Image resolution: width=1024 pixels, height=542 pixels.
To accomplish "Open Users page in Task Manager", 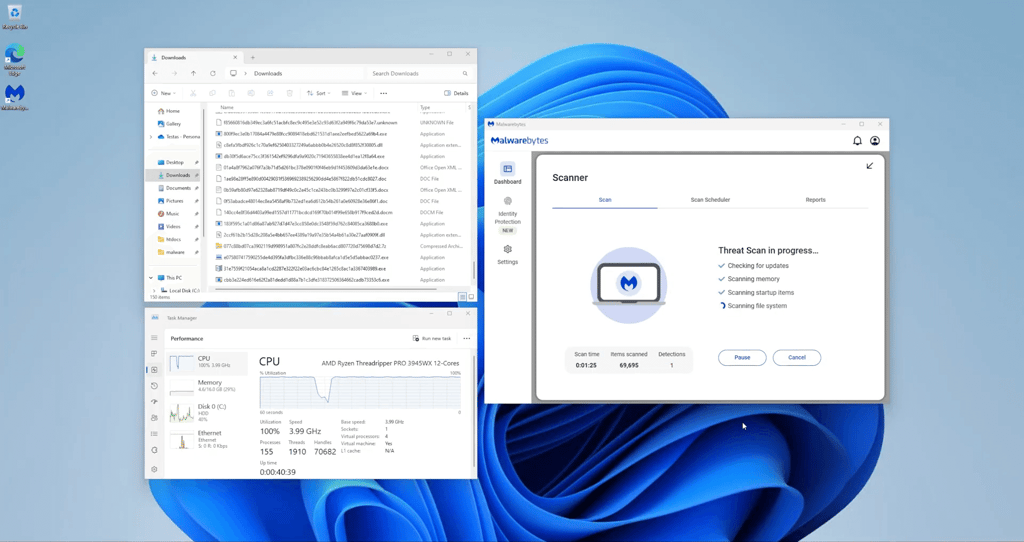I will (154, 417).
